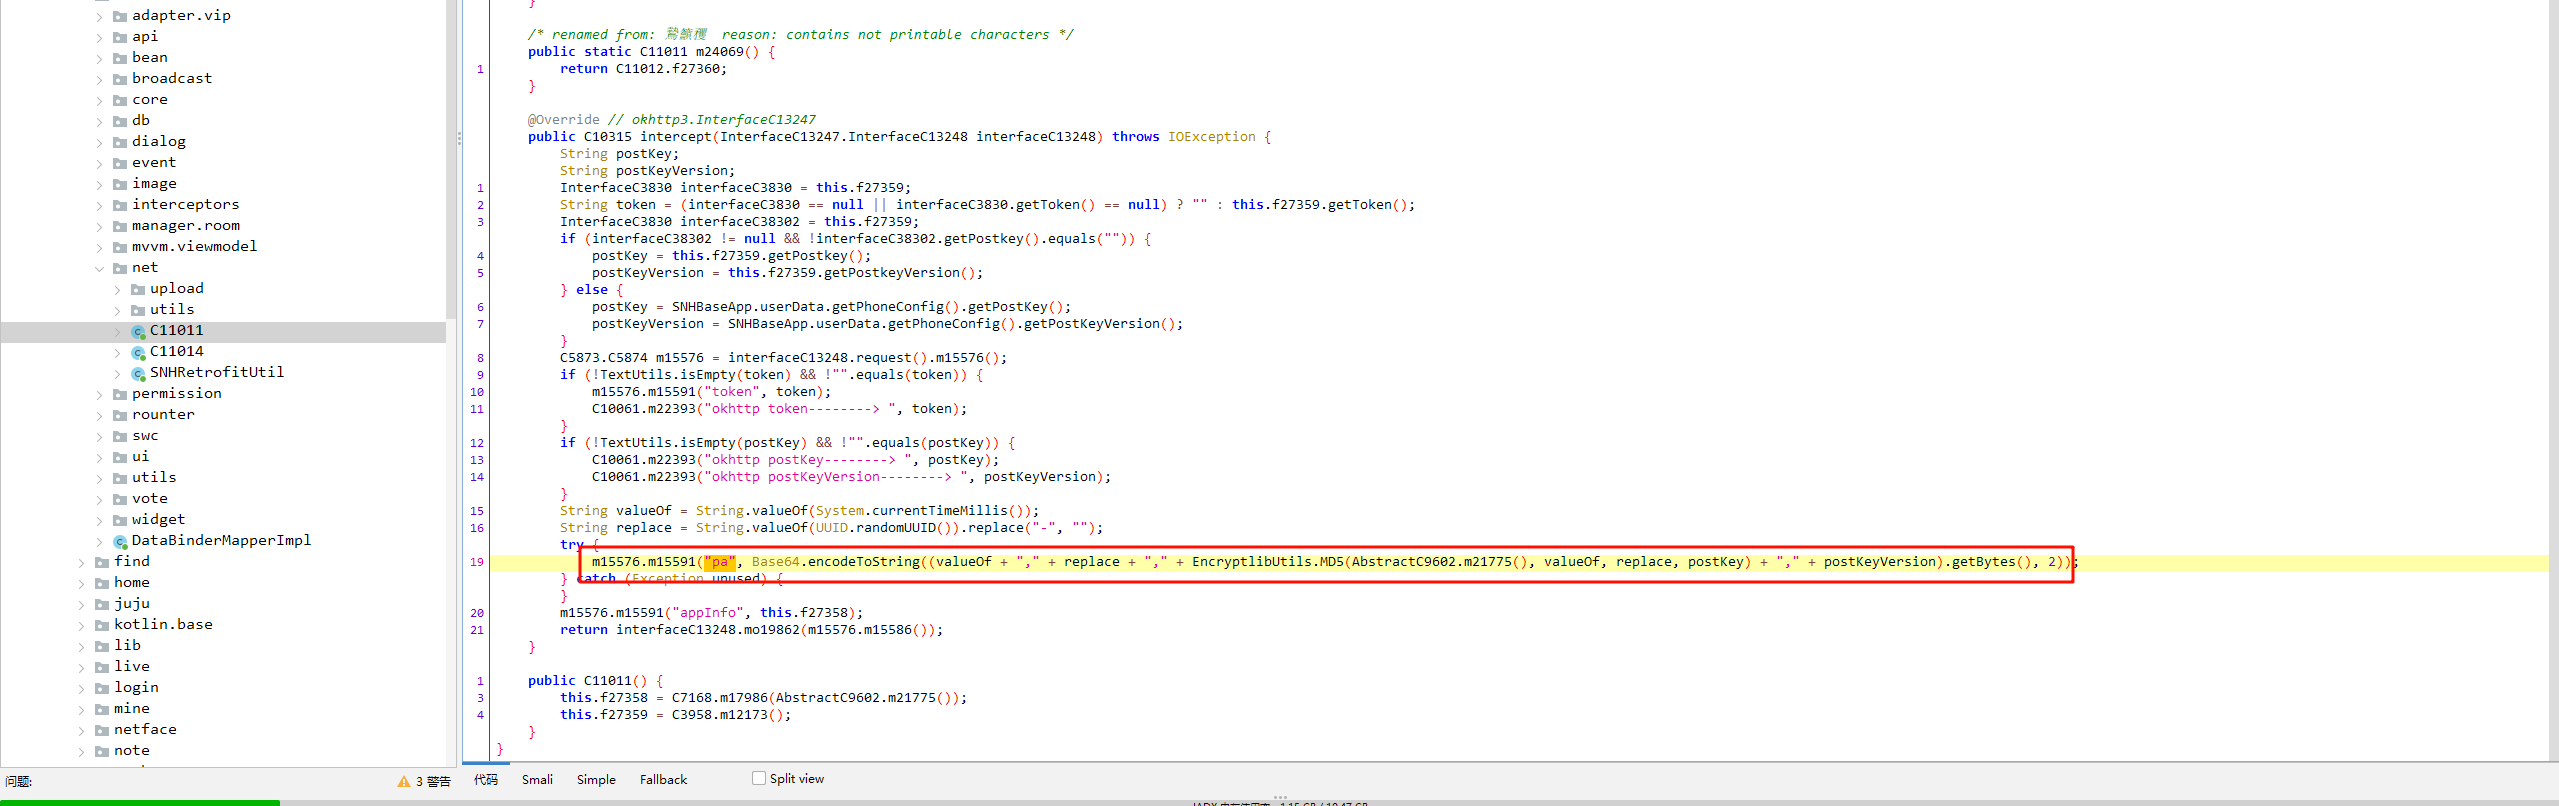Expand the C11014 class members
2559x806 pixels.
click(117, 352)
